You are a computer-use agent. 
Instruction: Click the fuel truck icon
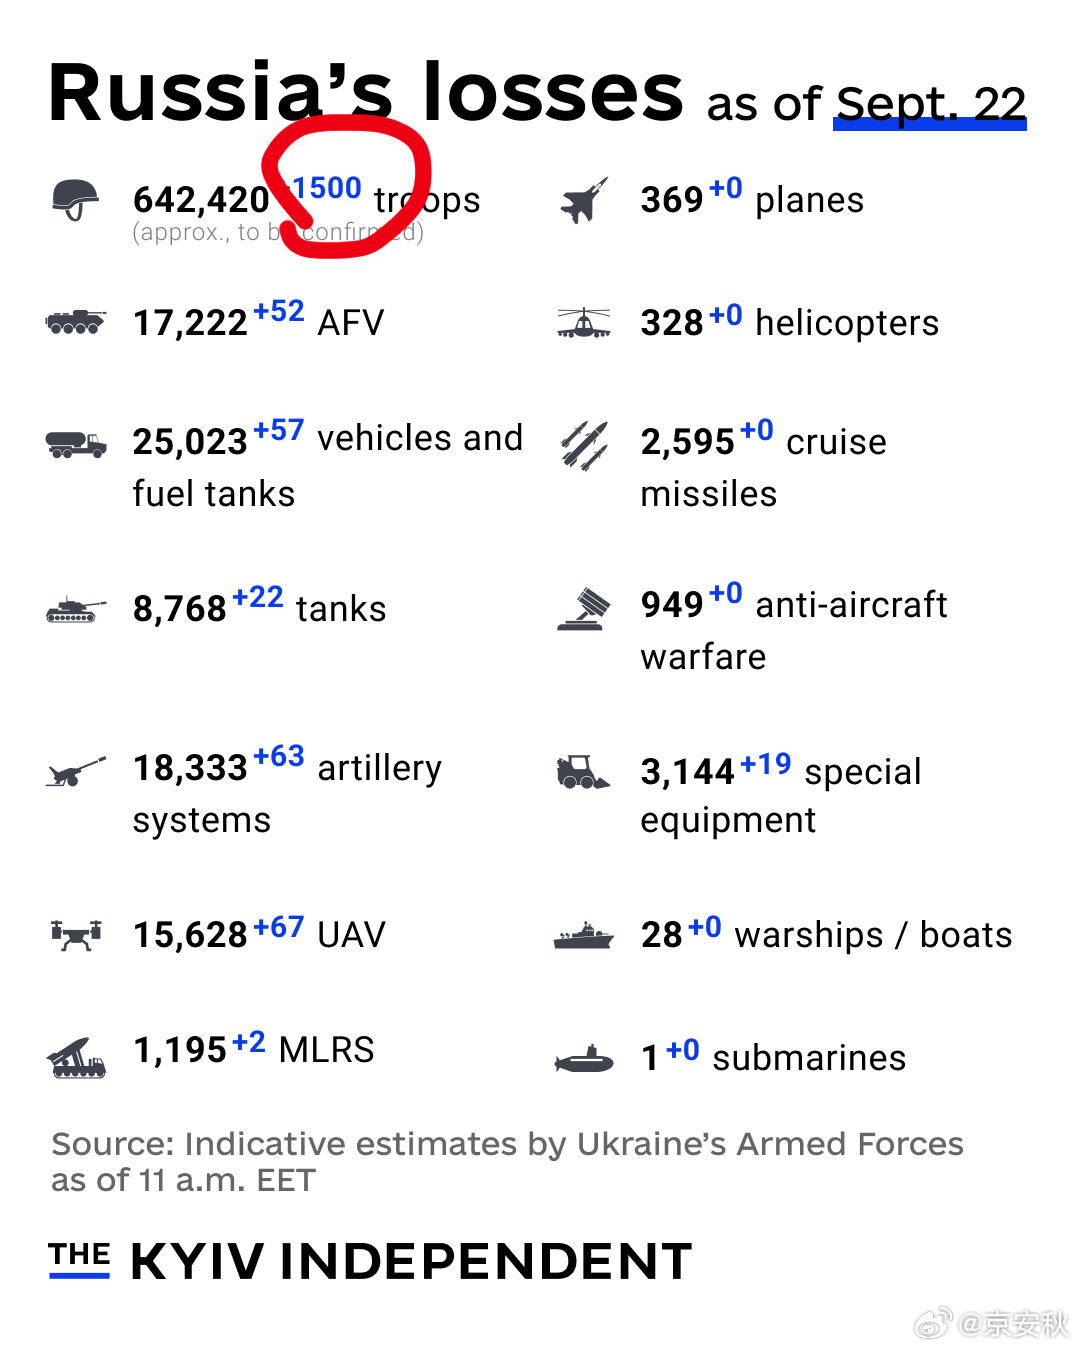pyautogui.click(x=76, y=444)
